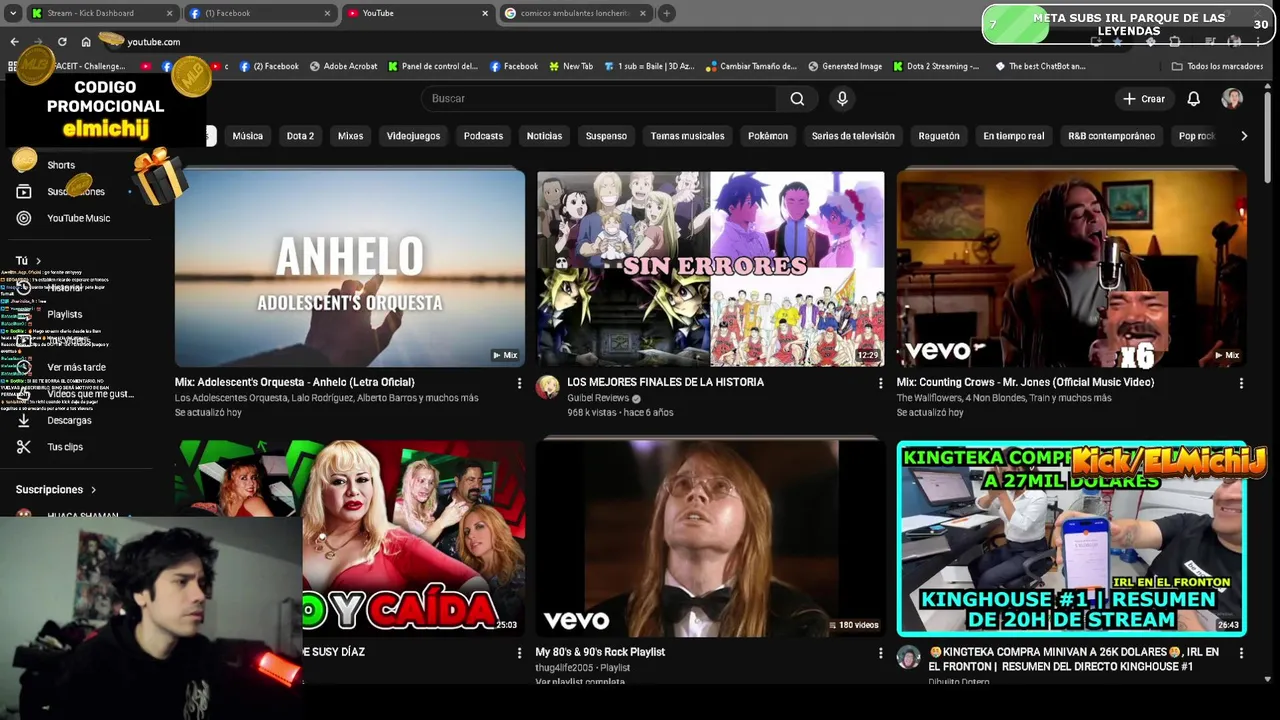1280x720 pixels.
Task: Select the Pokémon filter chip
Action: coord(768,136)
